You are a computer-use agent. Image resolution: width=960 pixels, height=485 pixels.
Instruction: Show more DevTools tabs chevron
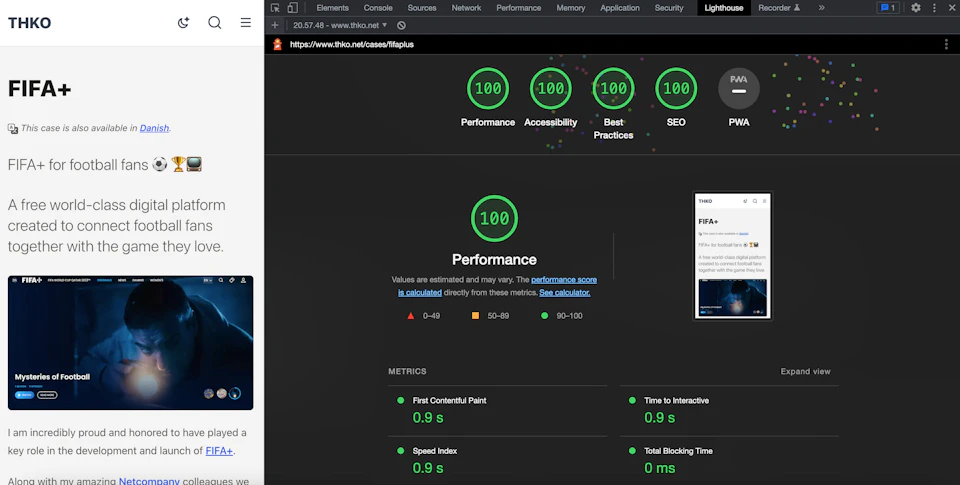(822, 8)
